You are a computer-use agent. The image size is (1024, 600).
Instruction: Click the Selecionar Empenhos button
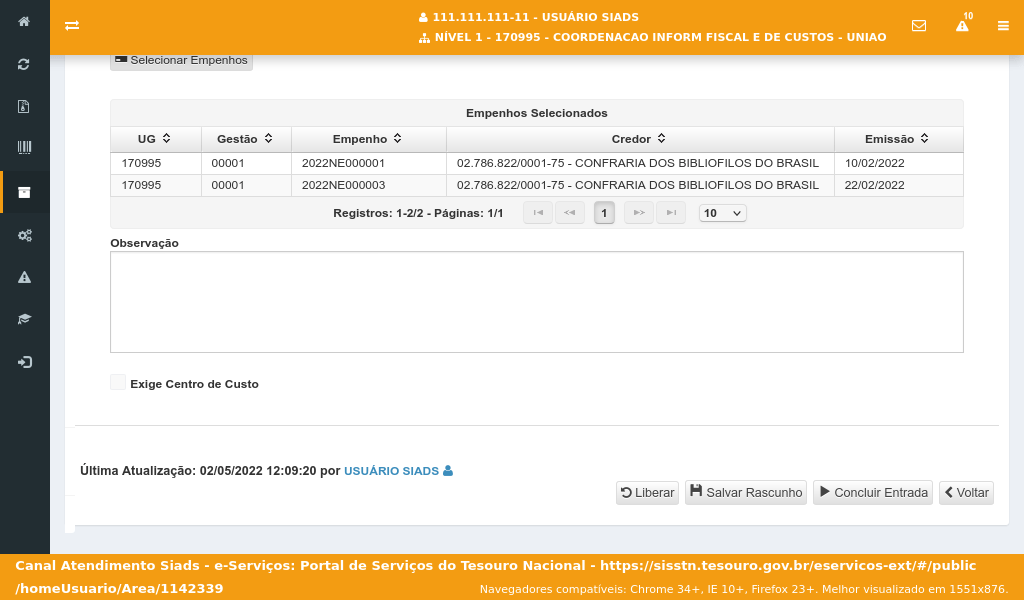pos(182,61)
